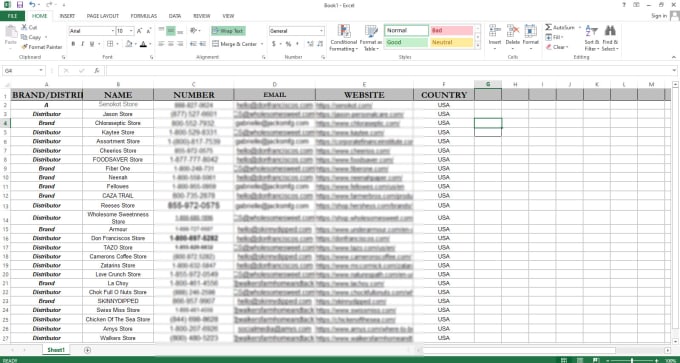680x363 pixels.
Task: Open the General number format dropdown
Action: click(321, 31)
